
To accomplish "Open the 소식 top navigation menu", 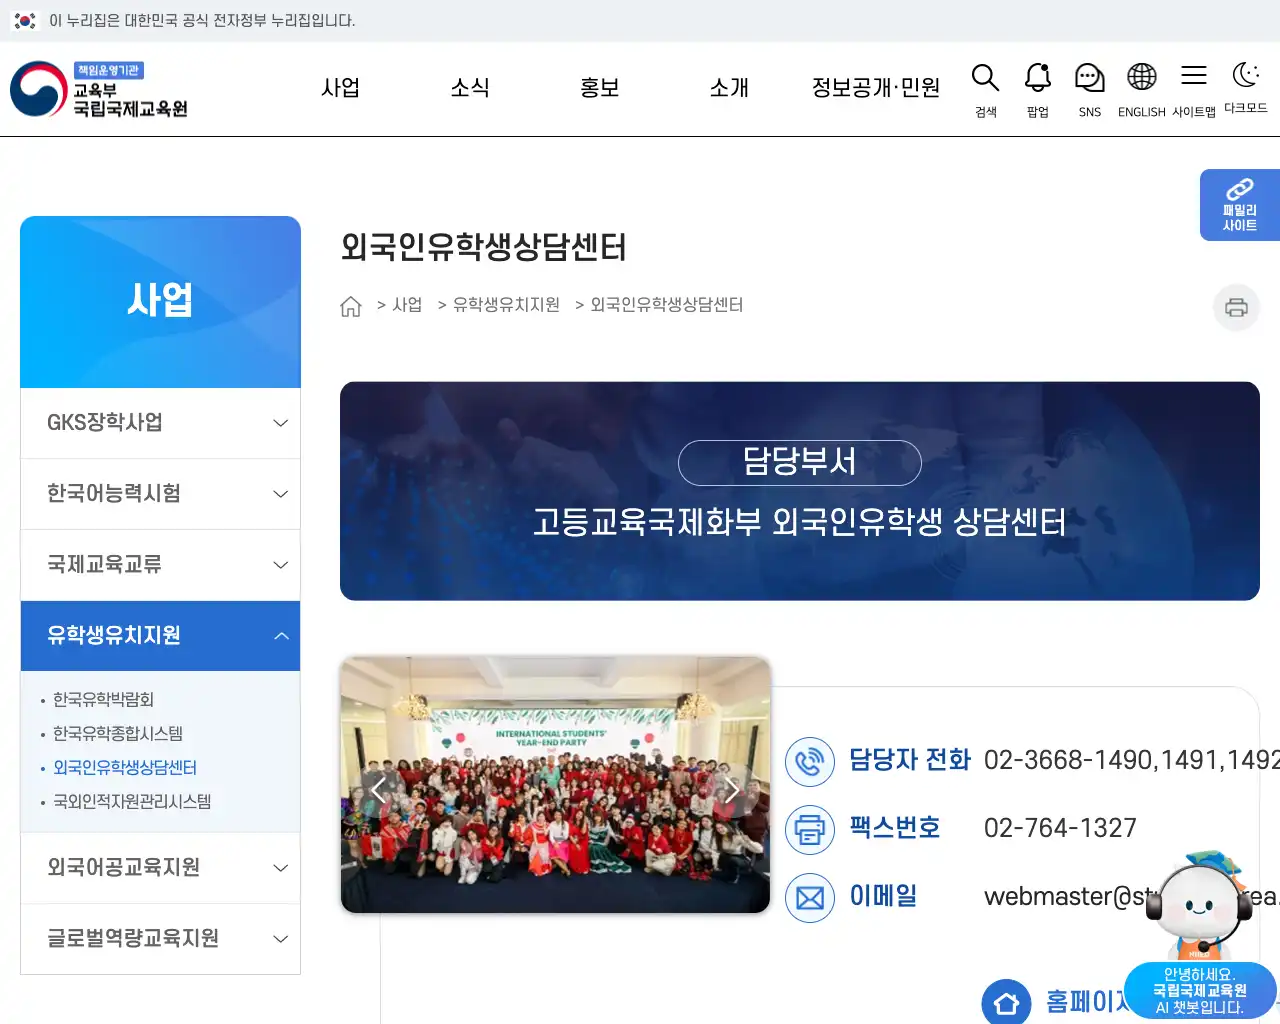I will point(470,88).
